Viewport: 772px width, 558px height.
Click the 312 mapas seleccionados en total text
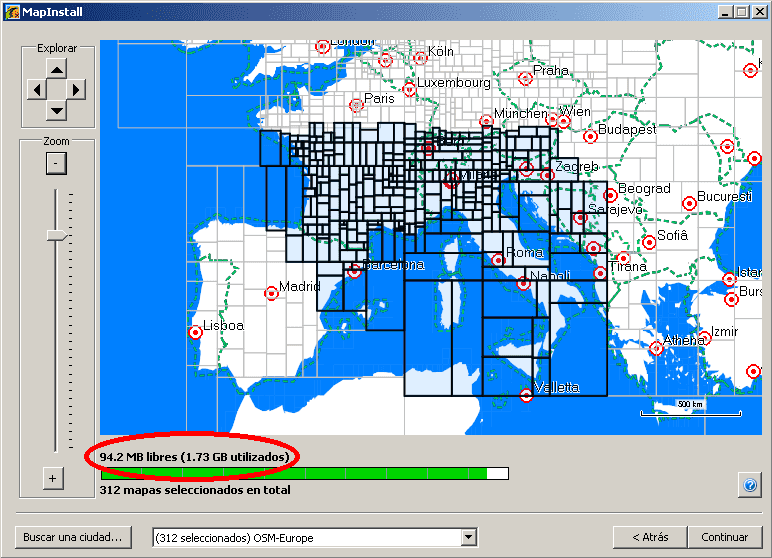click(195, 490)
